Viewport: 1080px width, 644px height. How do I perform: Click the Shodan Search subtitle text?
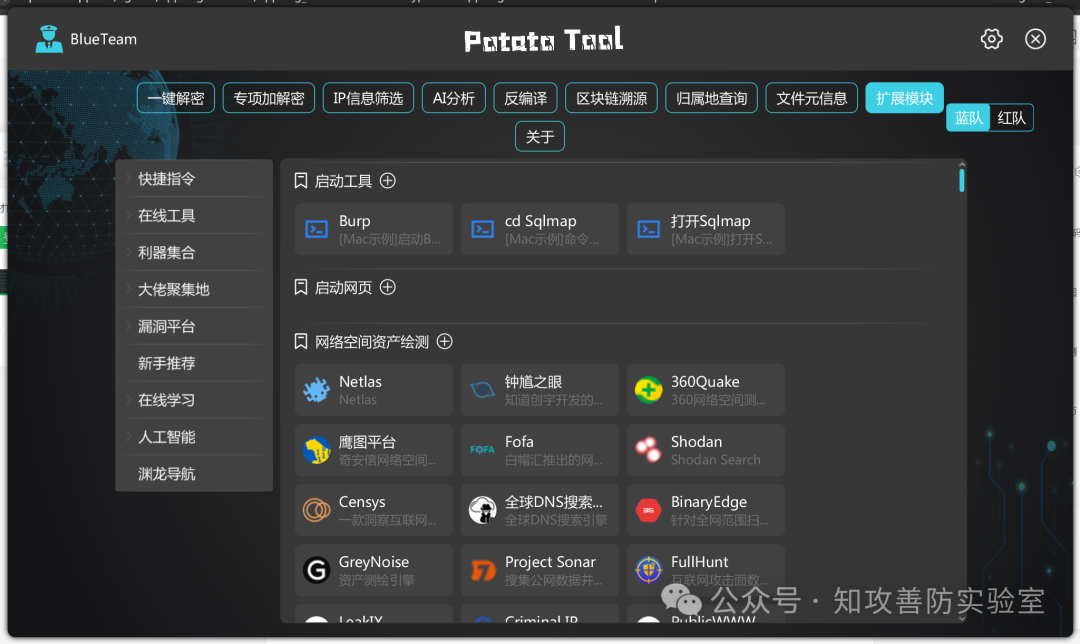(716, 459)
